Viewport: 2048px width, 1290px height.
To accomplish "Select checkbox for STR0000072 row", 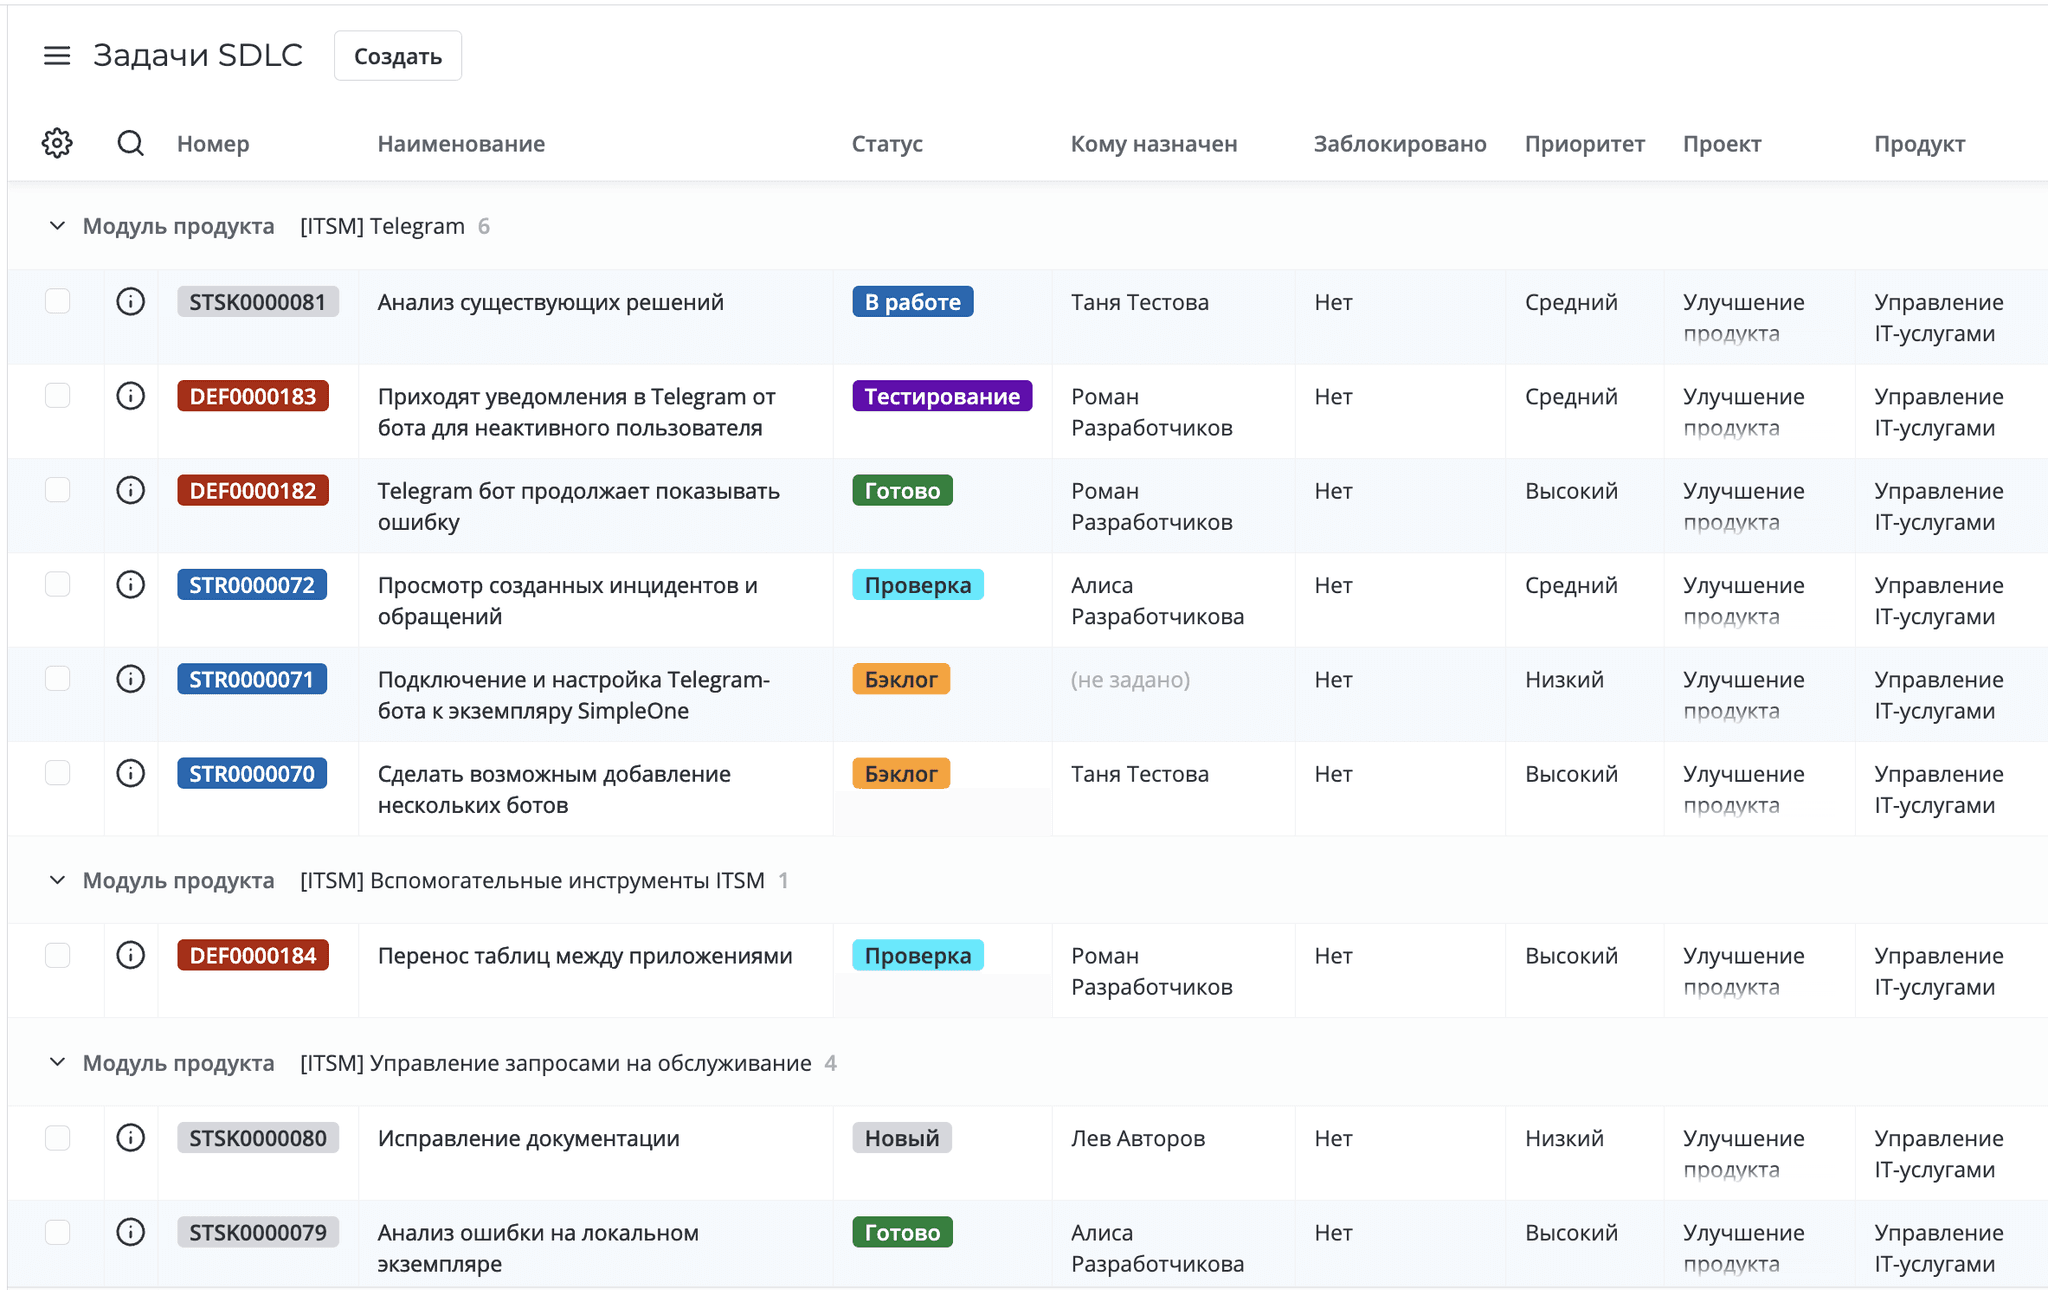I will (x=58, y=584).
